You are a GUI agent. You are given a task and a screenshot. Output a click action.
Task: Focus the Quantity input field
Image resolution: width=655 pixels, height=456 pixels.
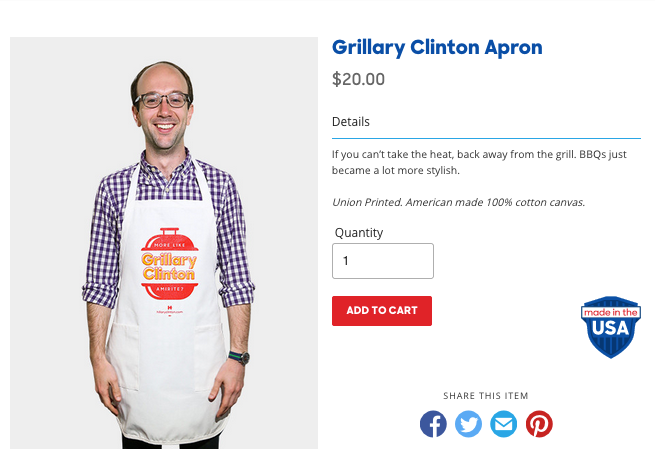[383, 261]
